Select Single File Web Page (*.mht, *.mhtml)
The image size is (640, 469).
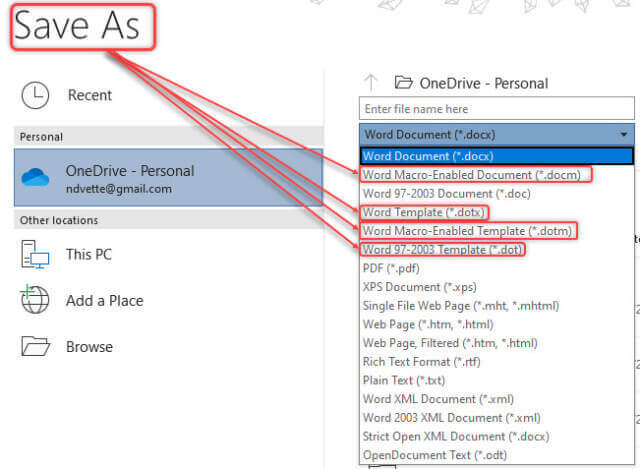[x=461, y=306]
